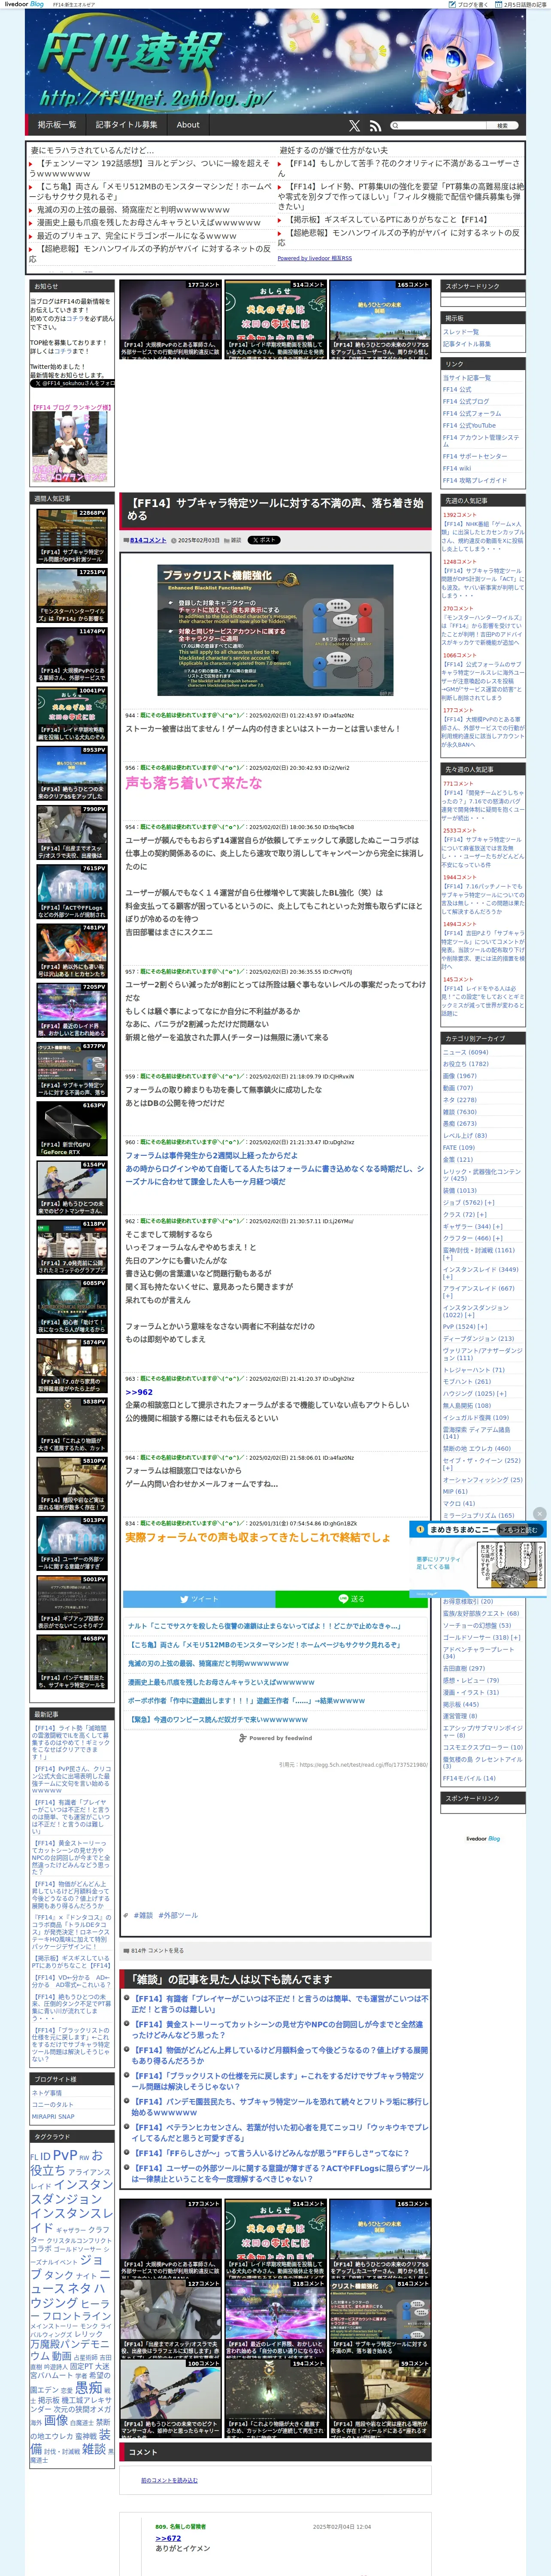Open the ニュース (6094) category link
551x2576 pixels.
tap(465, 1052)
